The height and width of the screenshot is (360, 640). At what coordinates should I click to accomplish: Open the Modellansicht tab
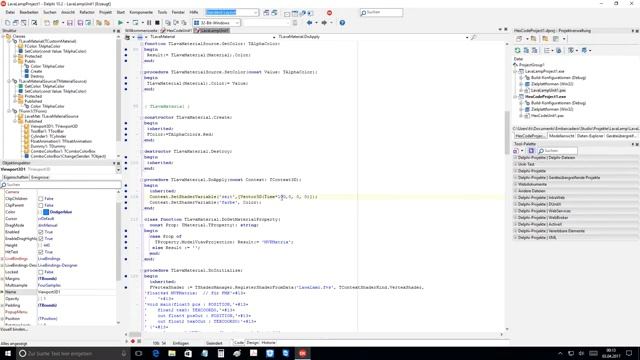pyautogui.click(x=561, y=136)
